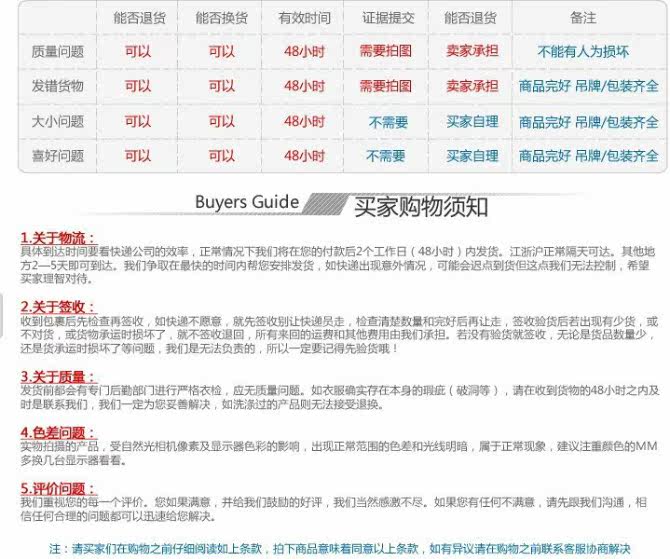This screenshot has width=670, height=559.
Task: Click the 能否换货 column header
Action: pos(221,18)
